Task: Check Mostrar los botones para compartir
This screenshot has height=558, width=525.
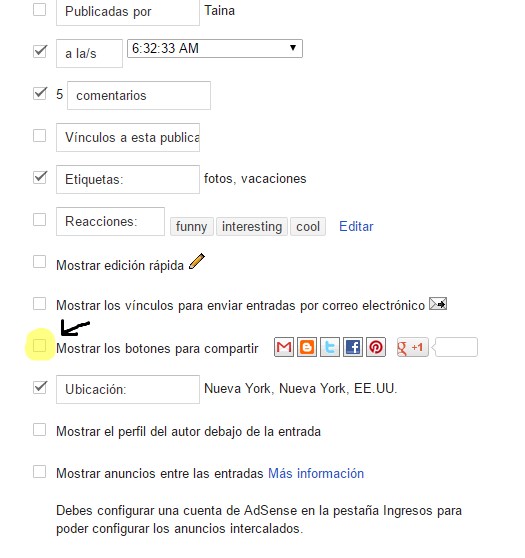Action: (x=40, y=346)
